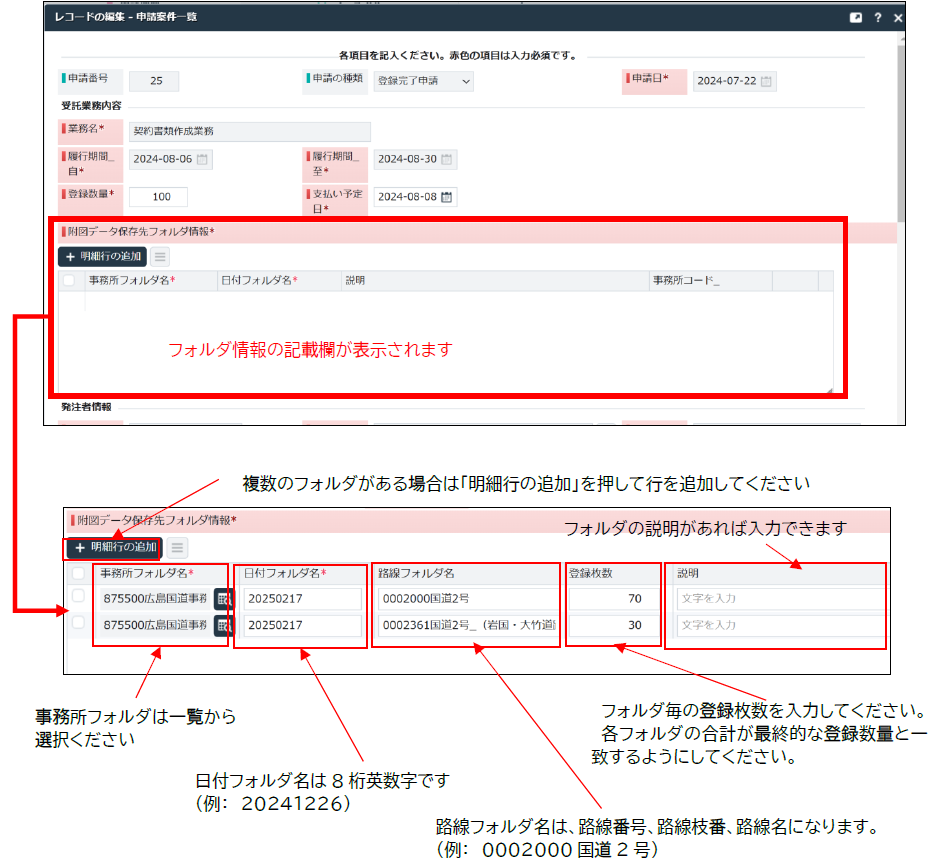Check the first detail row checkbox
This screenshot has height=865, width=945.
point(79,597)
